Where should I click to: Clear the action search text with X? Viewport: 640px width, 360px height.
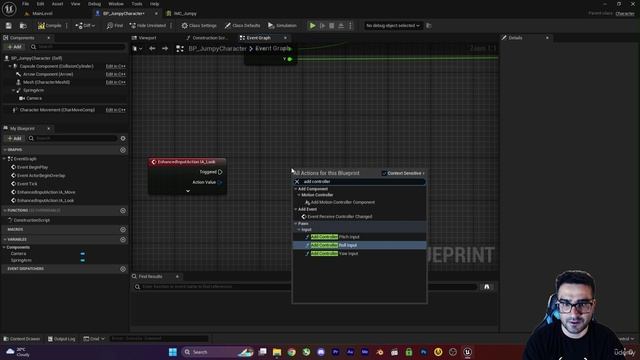(x=297, y=182)
